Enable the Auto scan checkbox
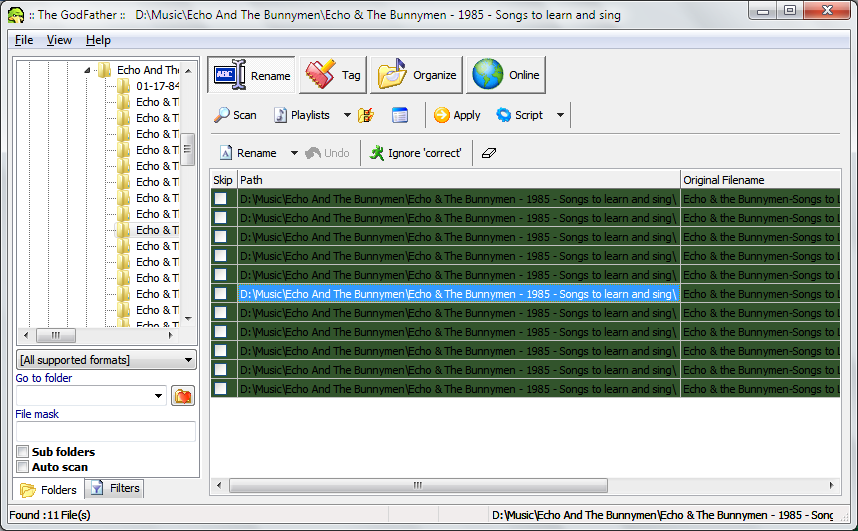858x531 pixels. click(22, 467)
